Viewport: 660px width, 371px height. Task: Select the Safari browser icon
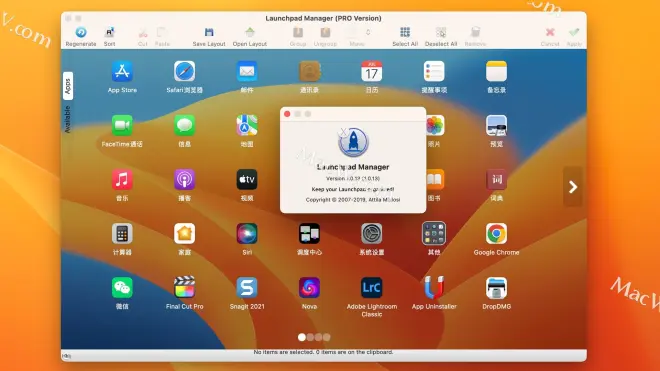184,71
